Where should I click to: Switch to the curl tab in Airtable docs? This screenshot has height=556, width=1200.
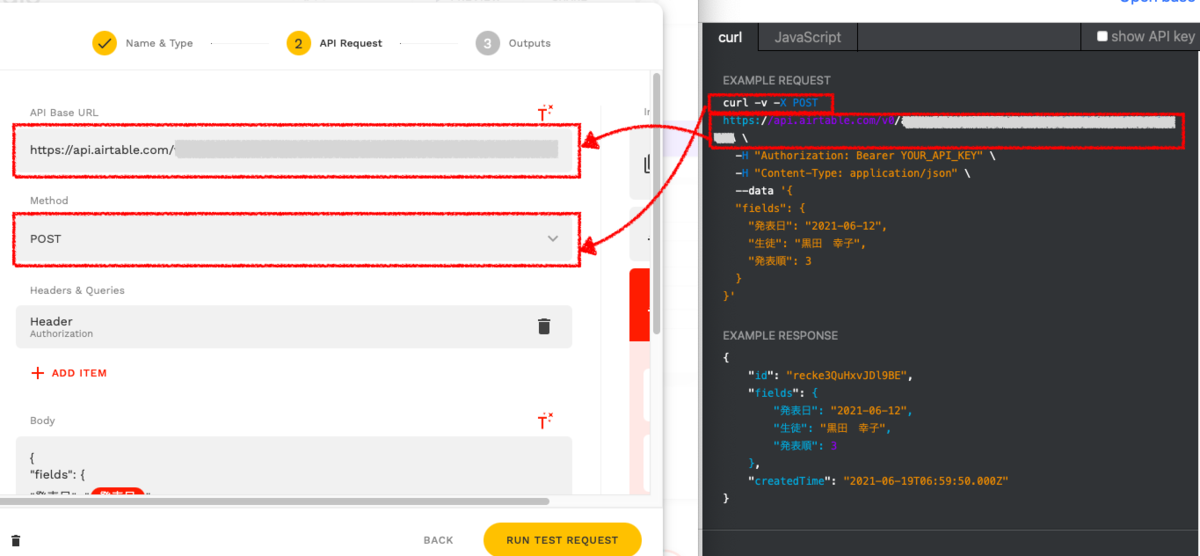[x=730, y=37]
